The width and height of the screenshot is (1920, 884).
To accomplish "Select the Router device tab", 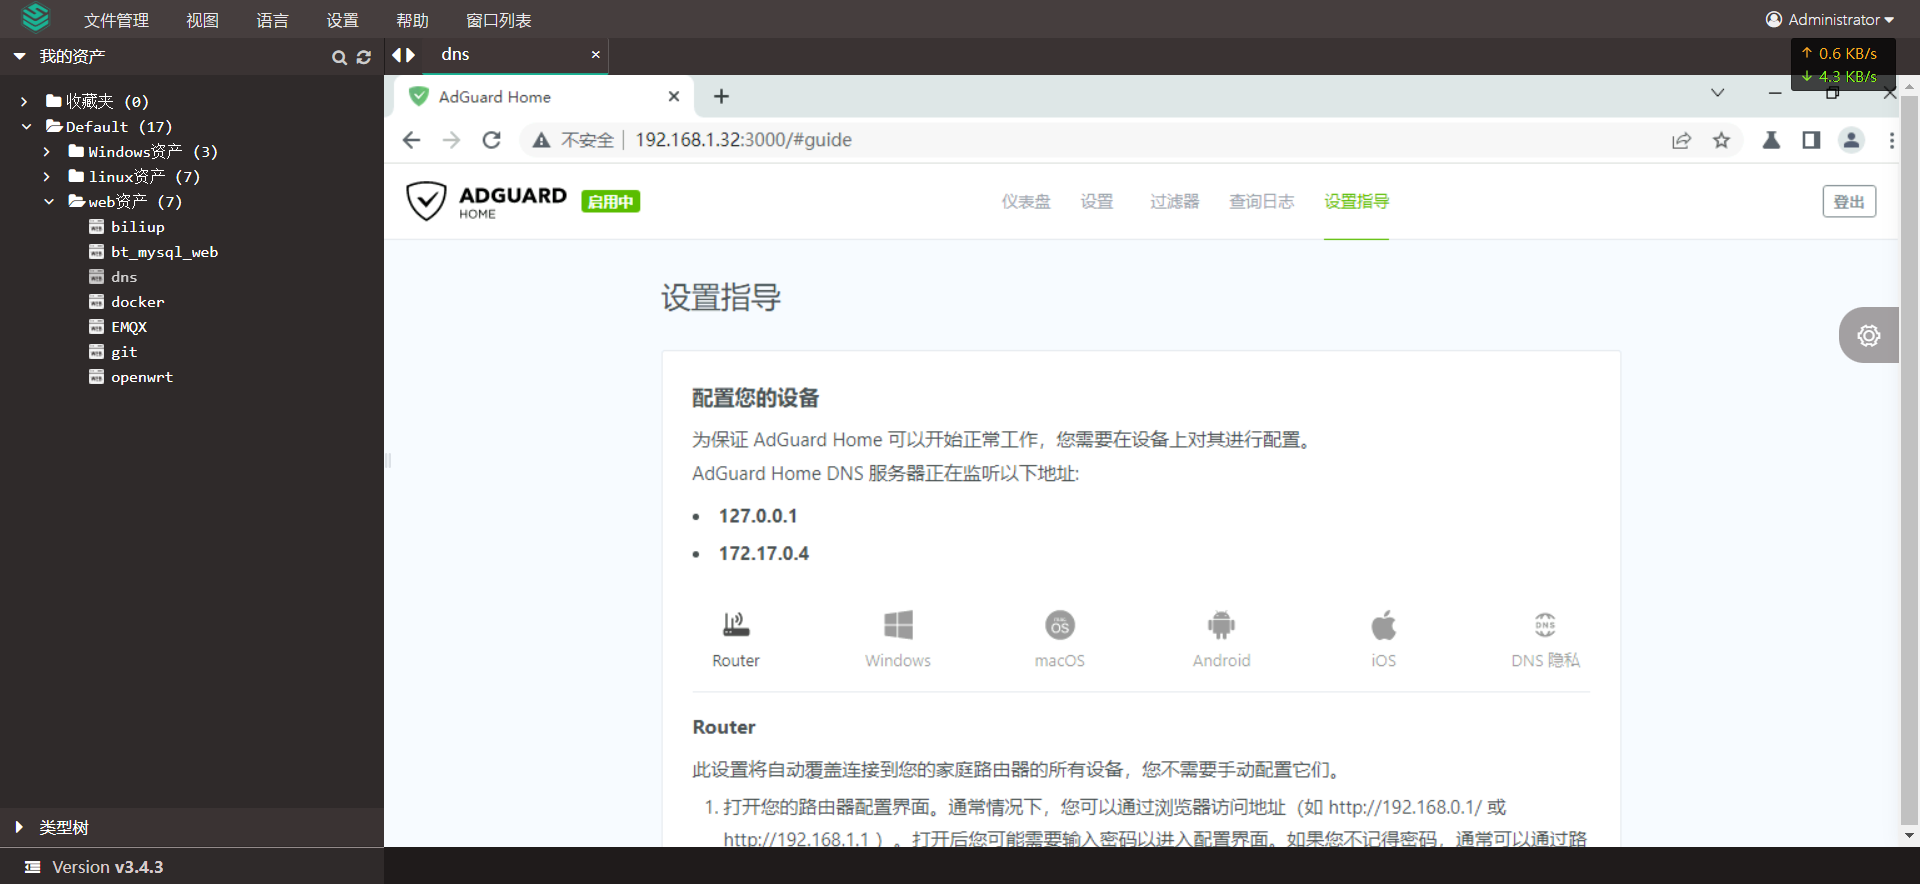I will [736, 640].
